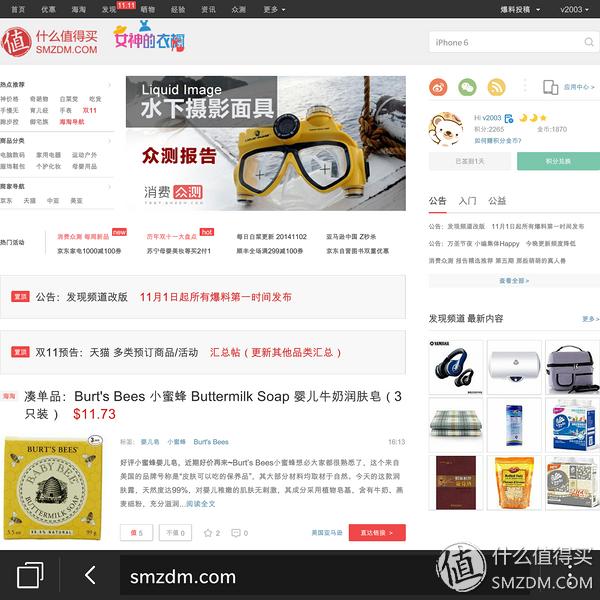Click the red 11.11 badge on 发现

pyautogui.click(x=126, y=5)
